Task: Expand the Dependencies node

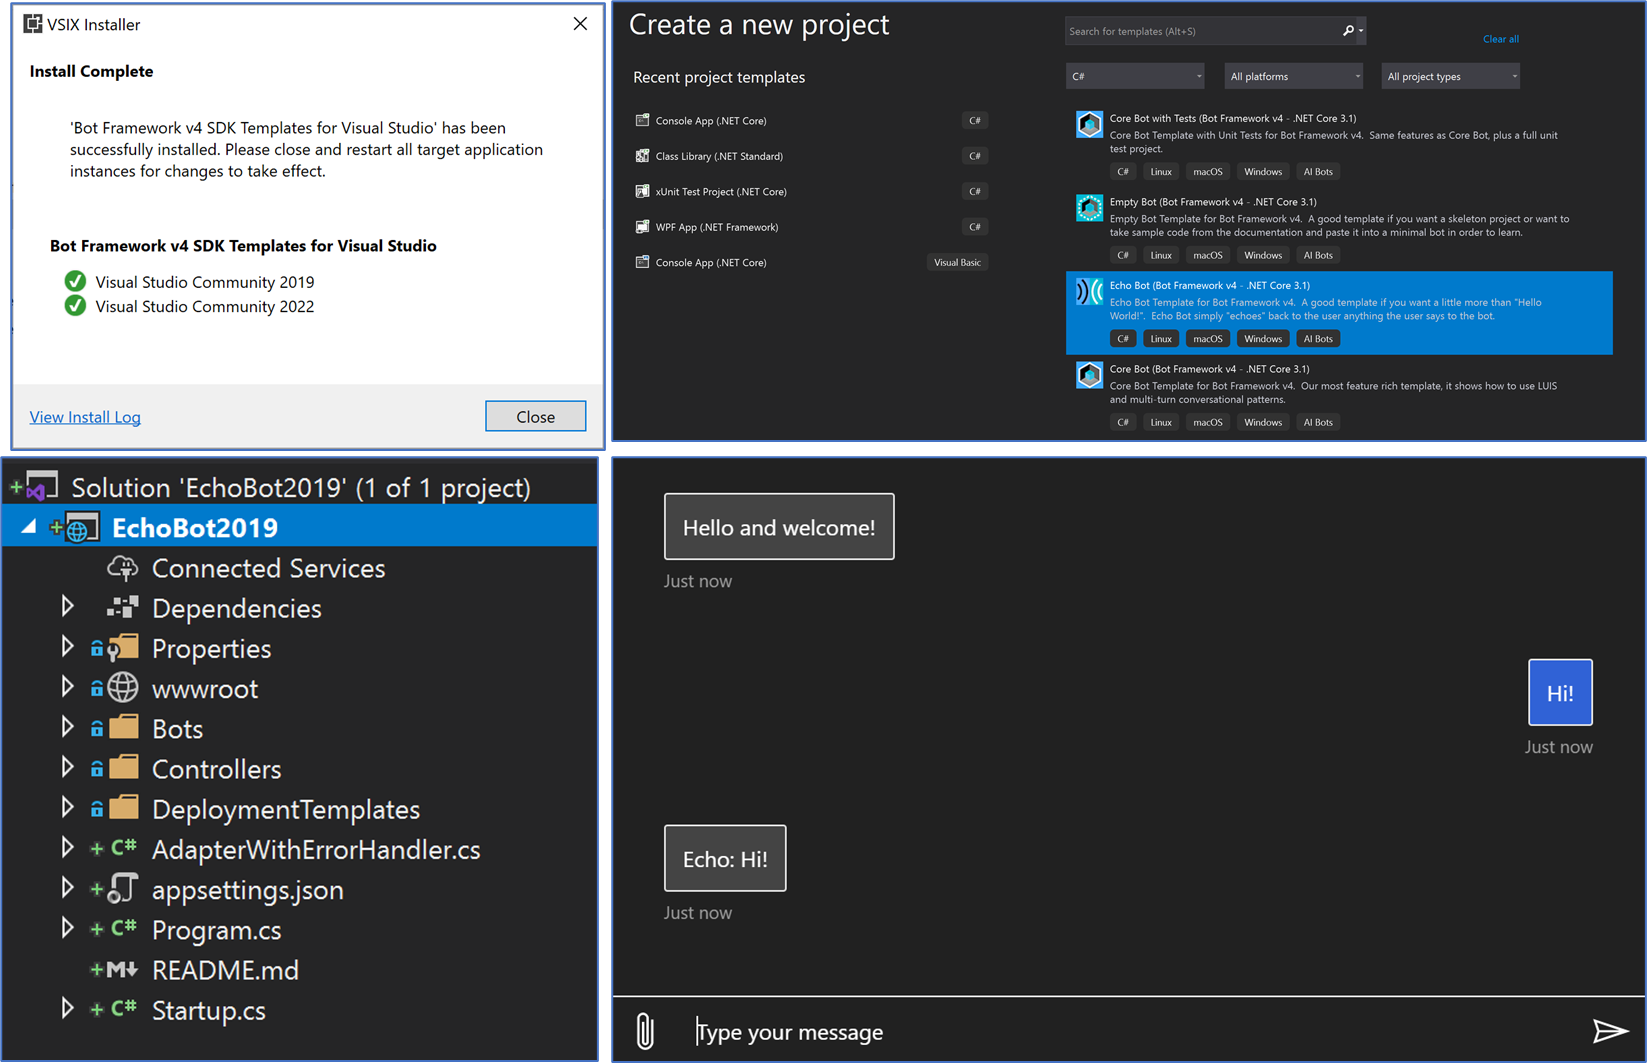Action: point(67,607)
